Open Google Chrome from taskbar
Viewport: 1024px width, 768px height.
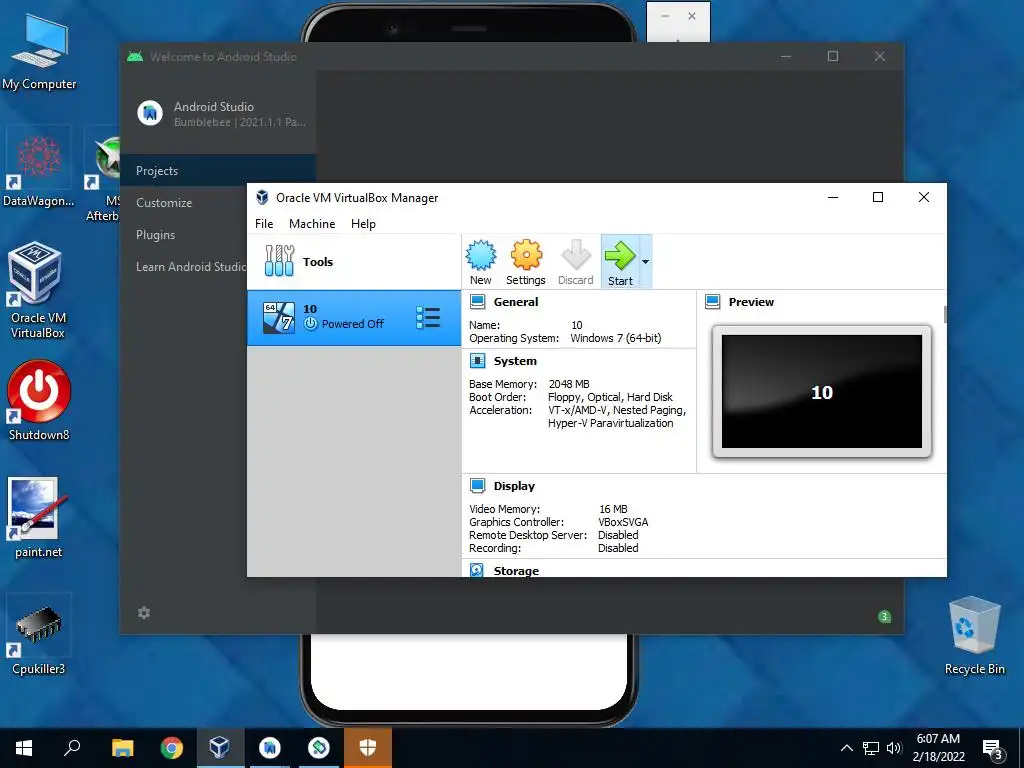pyautogui.click(x=172, y=748)
